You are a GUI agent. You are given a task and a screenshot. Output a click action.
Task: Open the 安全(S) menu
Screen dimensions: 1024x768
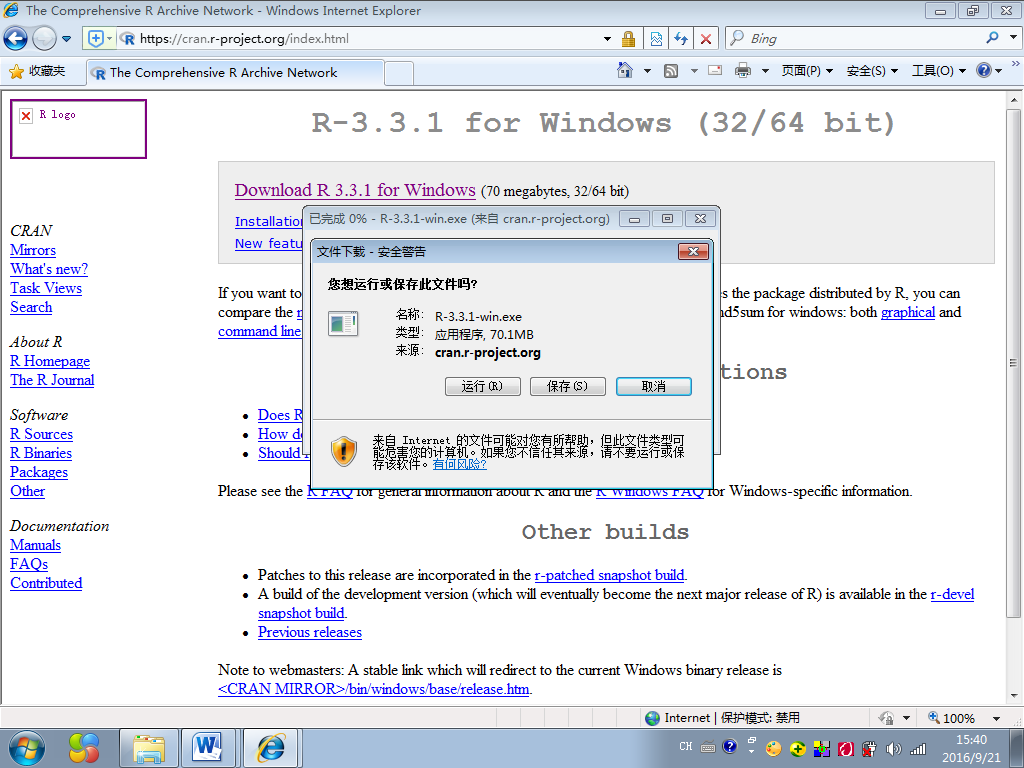pyautogui.click(x=872, y=71)
